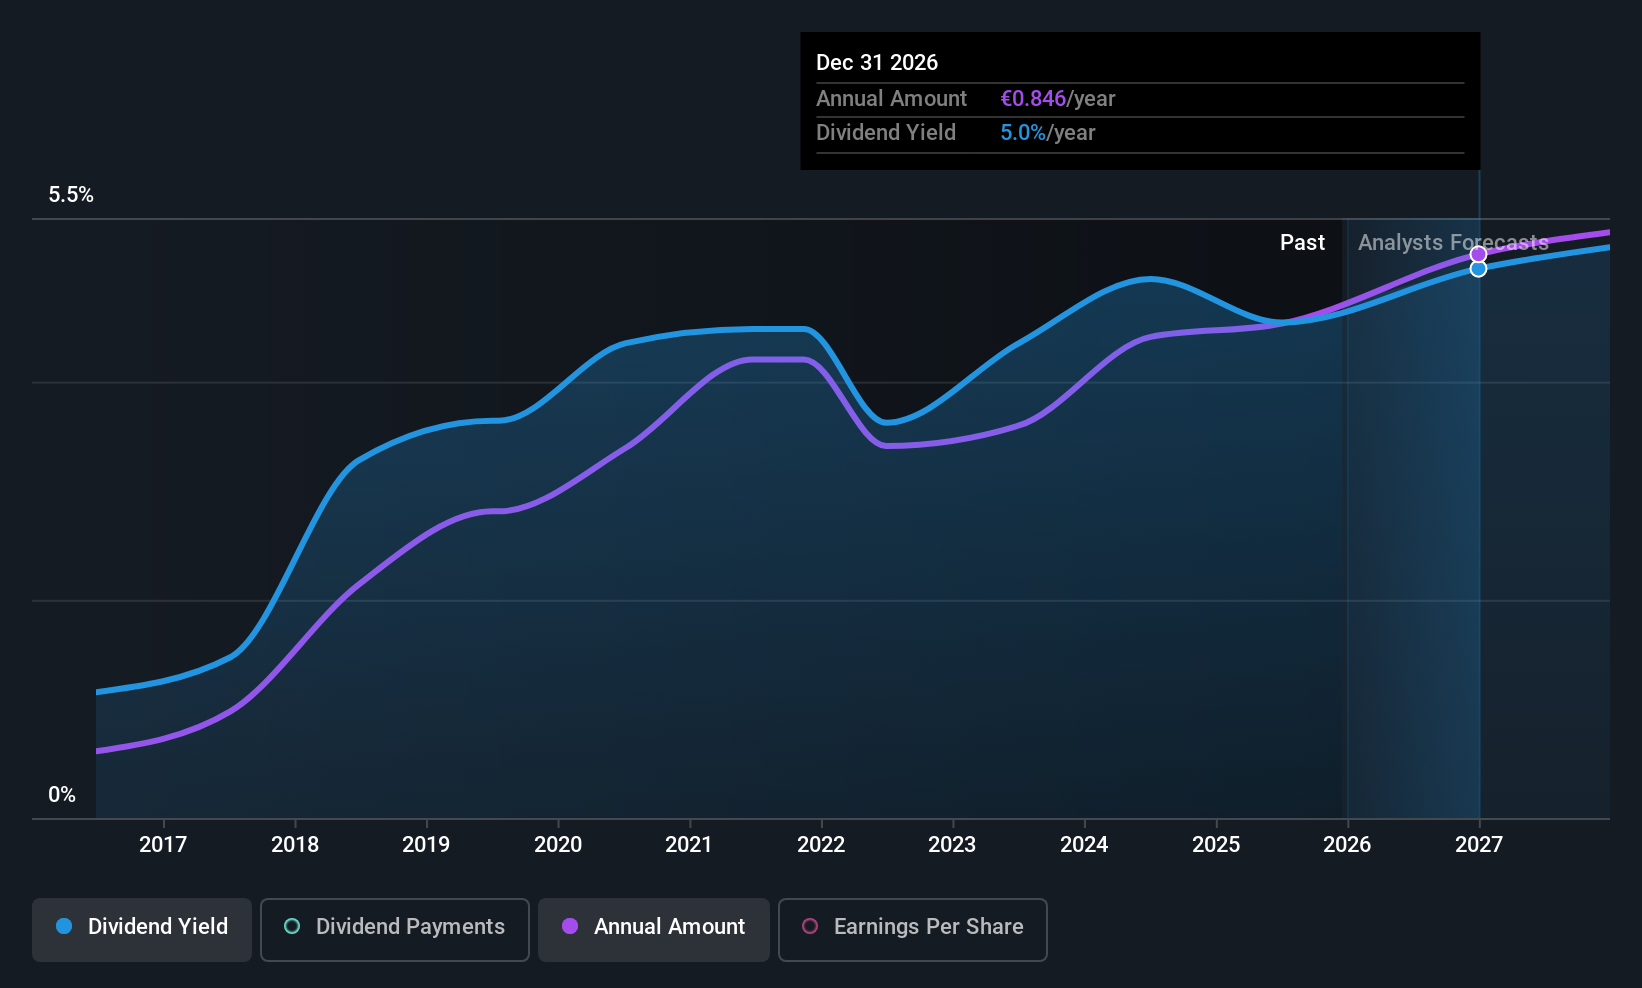Click the purple data point marker on chart

click(1478, 254)
